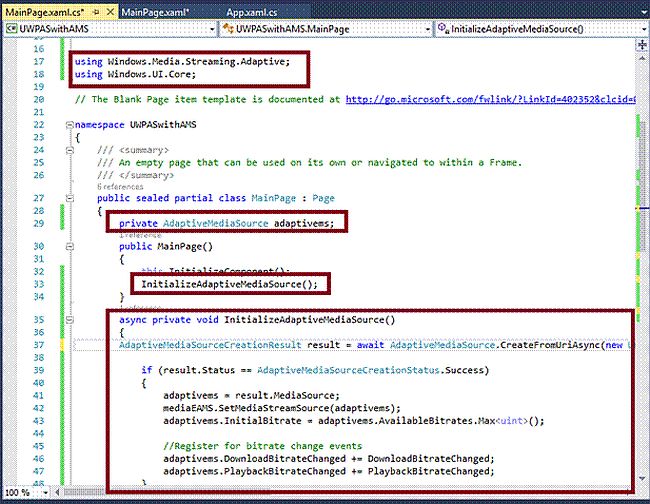Collapse the MainPage() constructor block
The width and height of the screenshot is (650, 504).
coord(70,247)
